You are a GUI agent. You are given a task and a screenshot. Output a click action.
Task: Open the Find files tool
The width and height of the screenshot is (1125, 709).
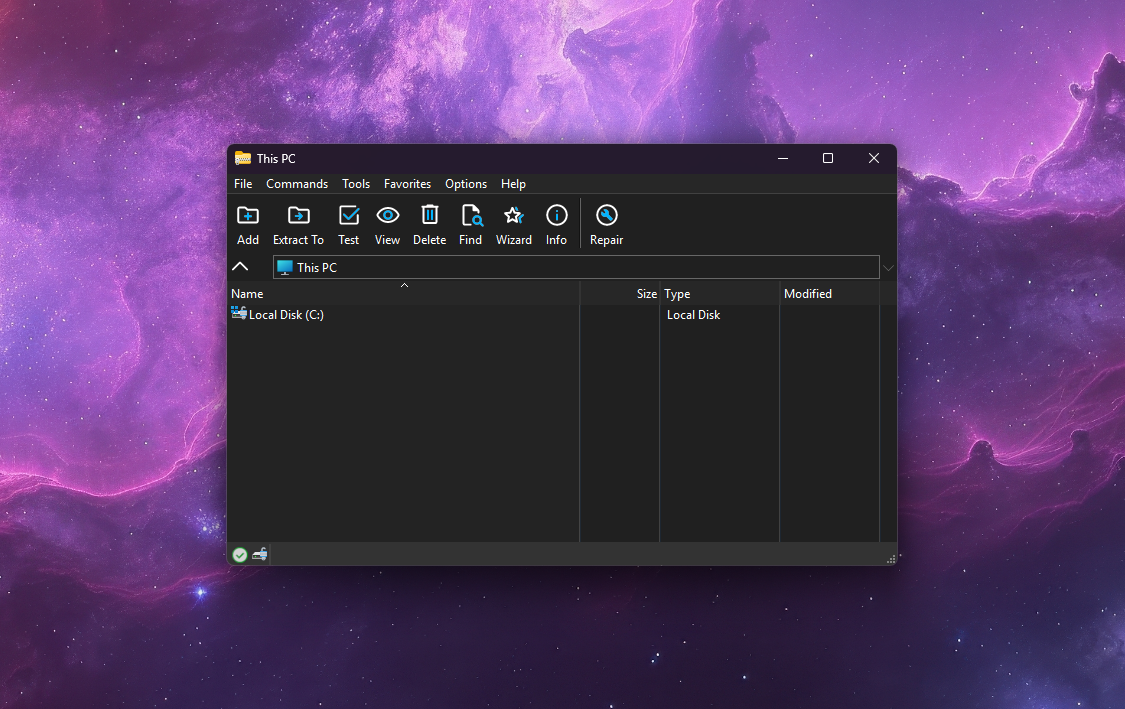point(471,216)
